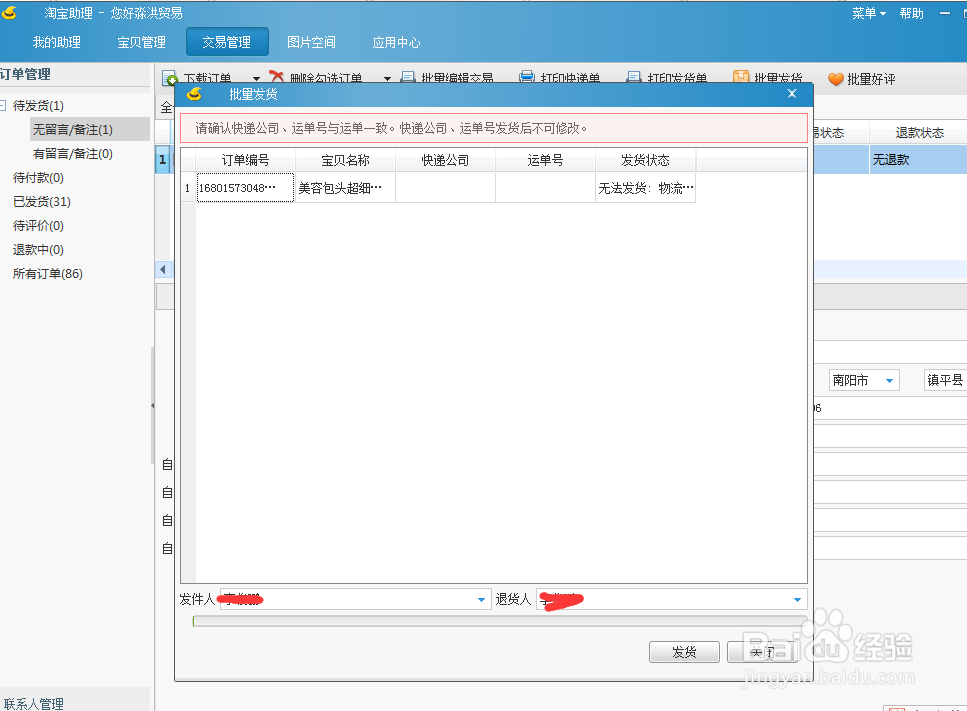The width and height of the screenshot is (967, 711).
Task: Switch to the 图片空间 tab
Action: (311, 42)
